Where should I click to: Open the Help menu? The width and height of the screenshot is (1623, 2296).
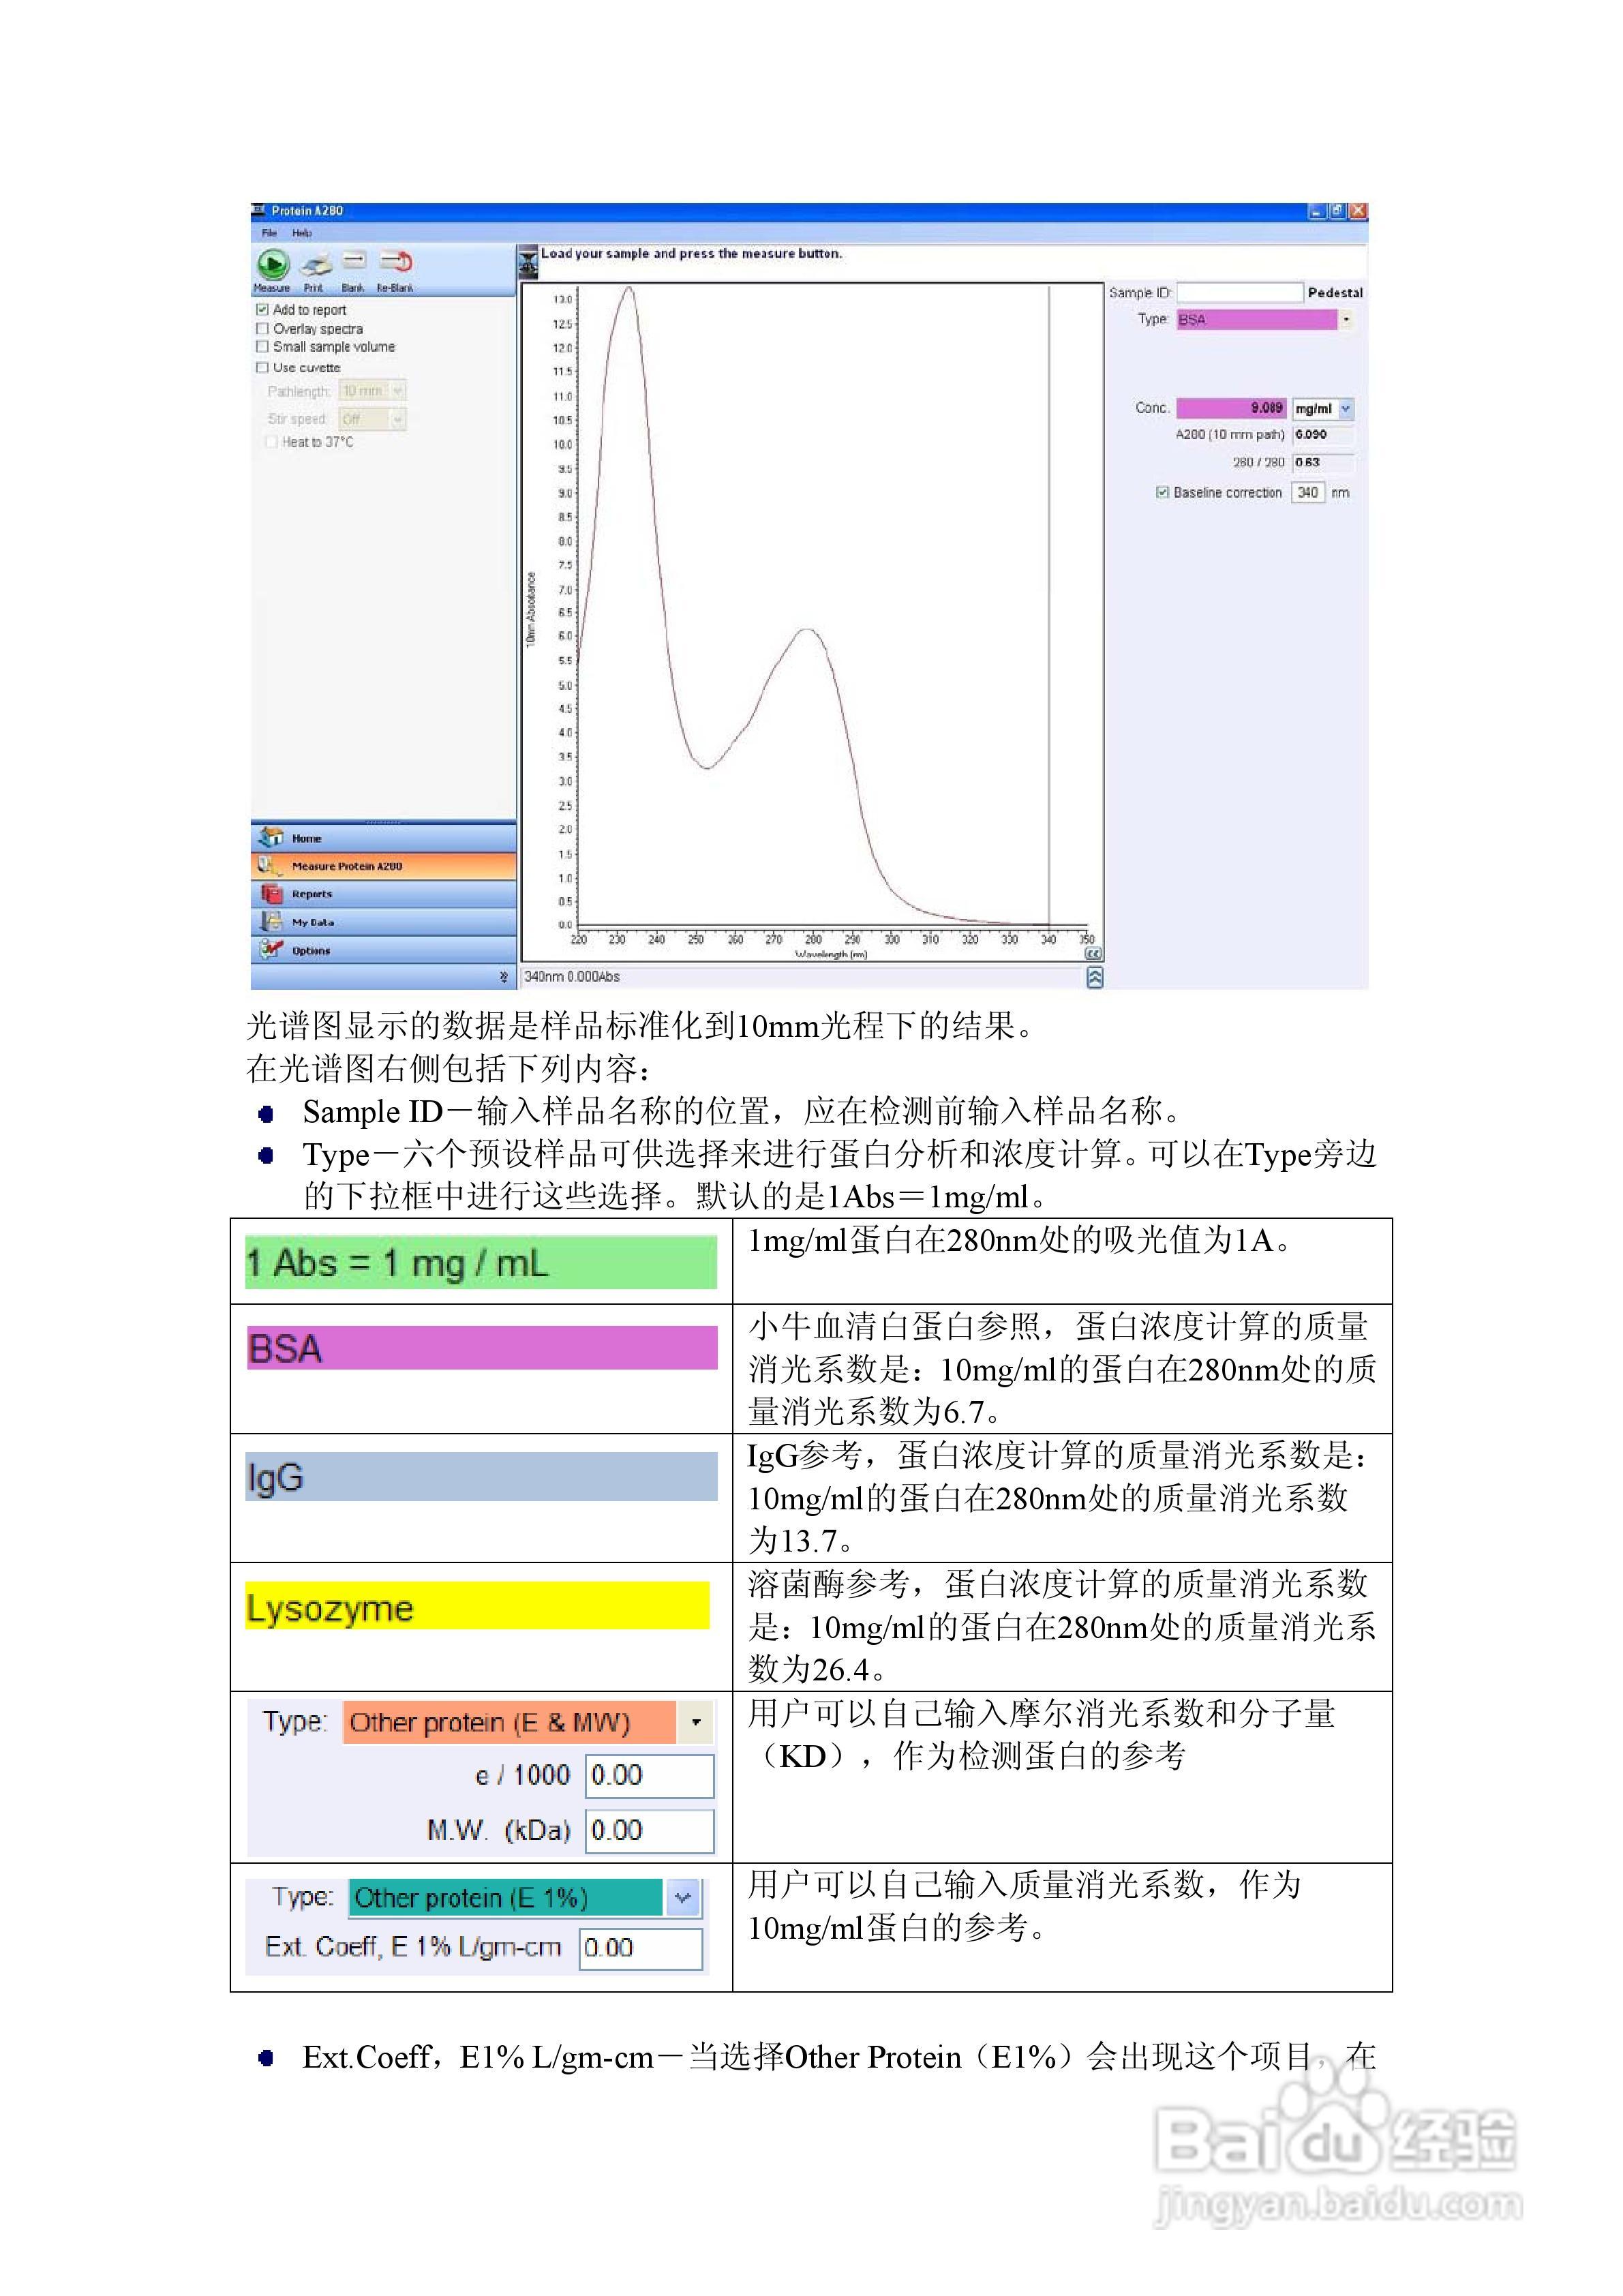click(x=302, y=233)
